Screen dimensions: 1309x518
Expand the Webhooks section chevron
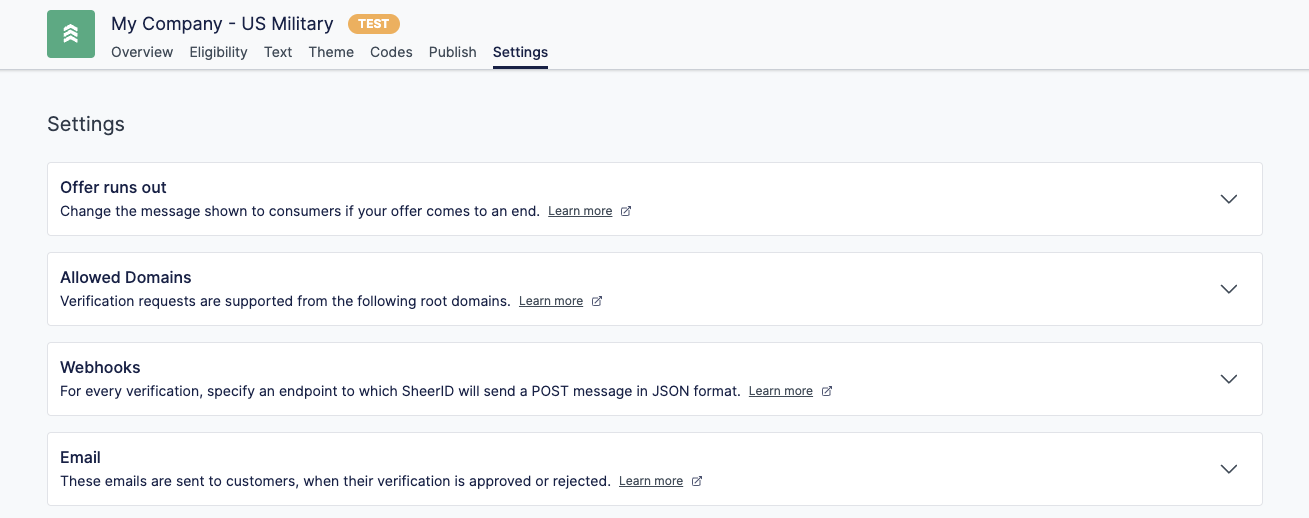(x=1229, y=379)
